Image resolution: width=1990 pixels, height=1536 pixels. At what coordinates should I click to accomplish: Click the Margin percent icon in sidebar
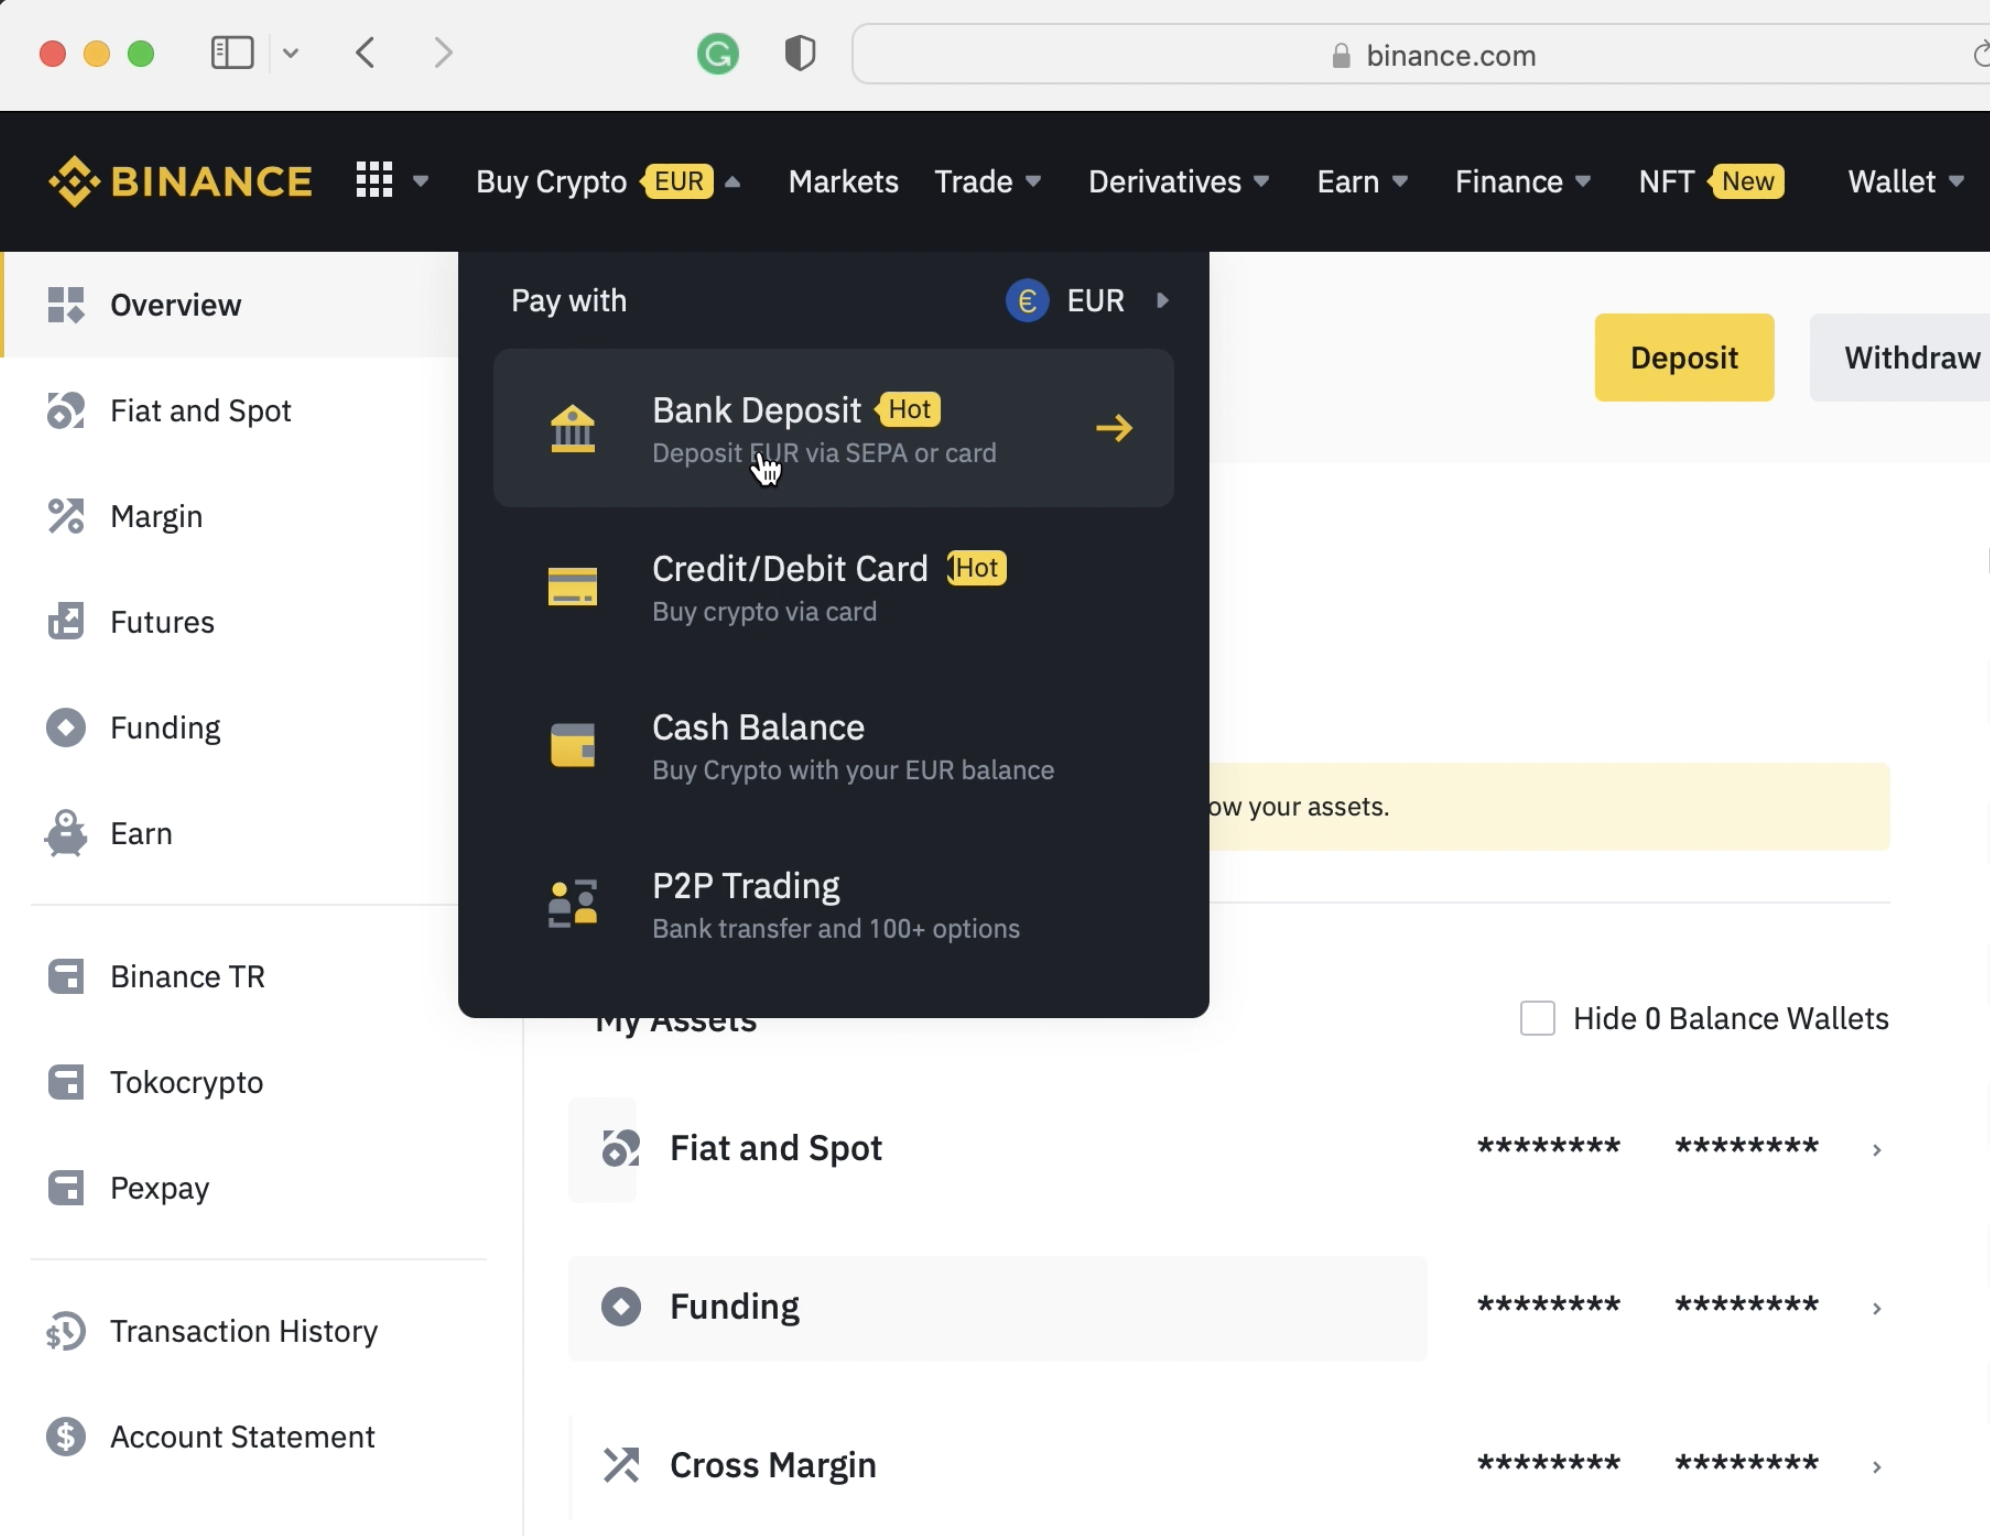(x=66, y=517)
